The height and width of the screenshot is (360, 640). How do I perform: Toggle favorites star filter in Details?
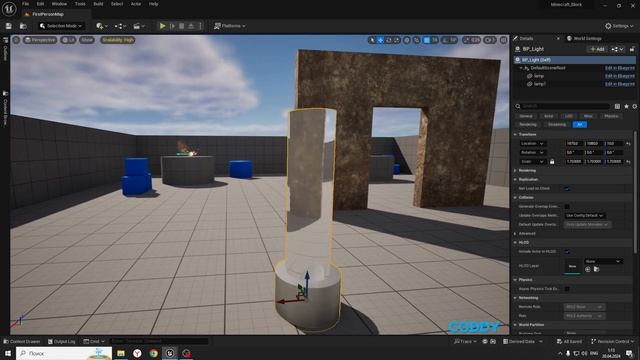626,106
